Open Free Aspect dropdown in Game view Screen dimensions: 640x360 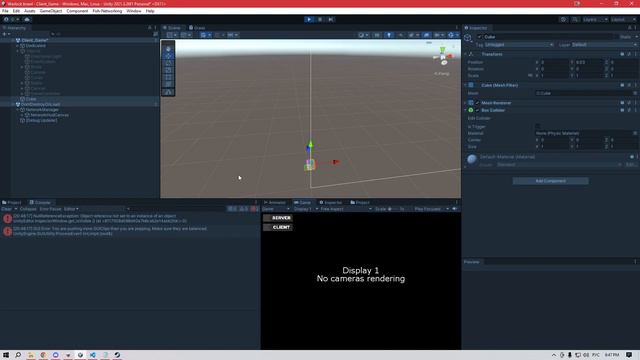[346, 209]
